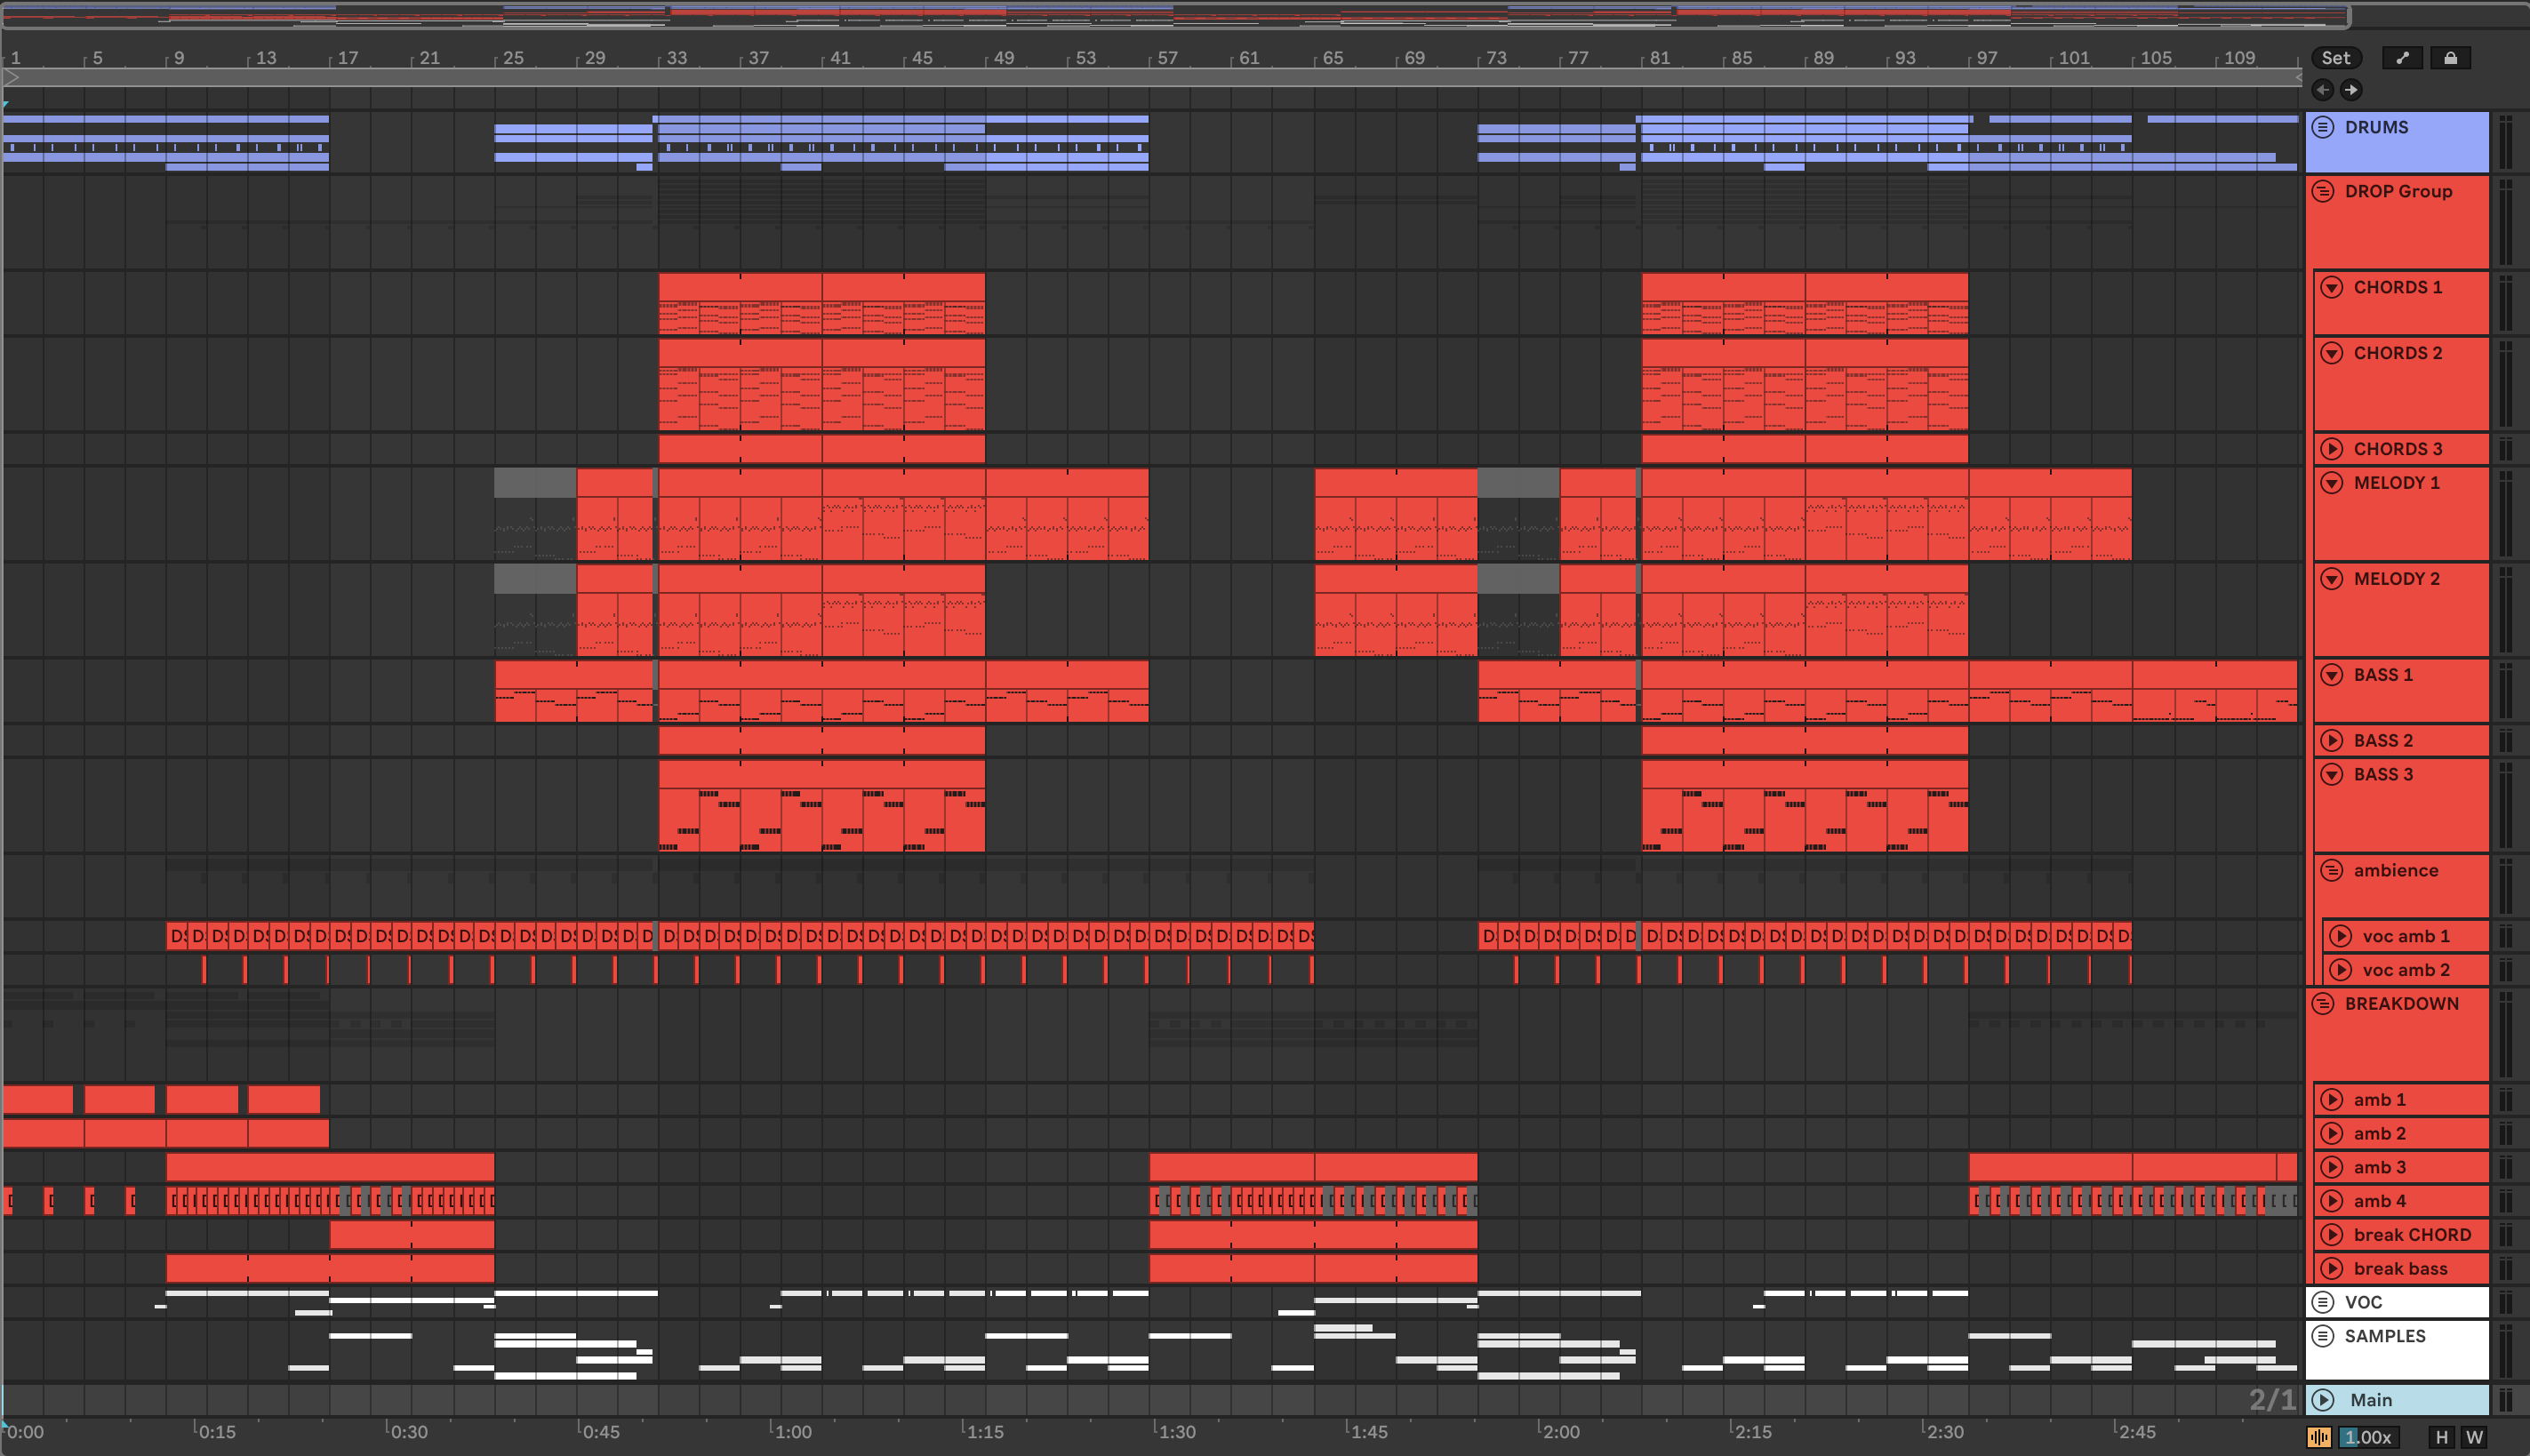The image size is (2530, 1456).
Task: Click the waveform zoom icon bottom right
Action: tap(2319, 1437)
